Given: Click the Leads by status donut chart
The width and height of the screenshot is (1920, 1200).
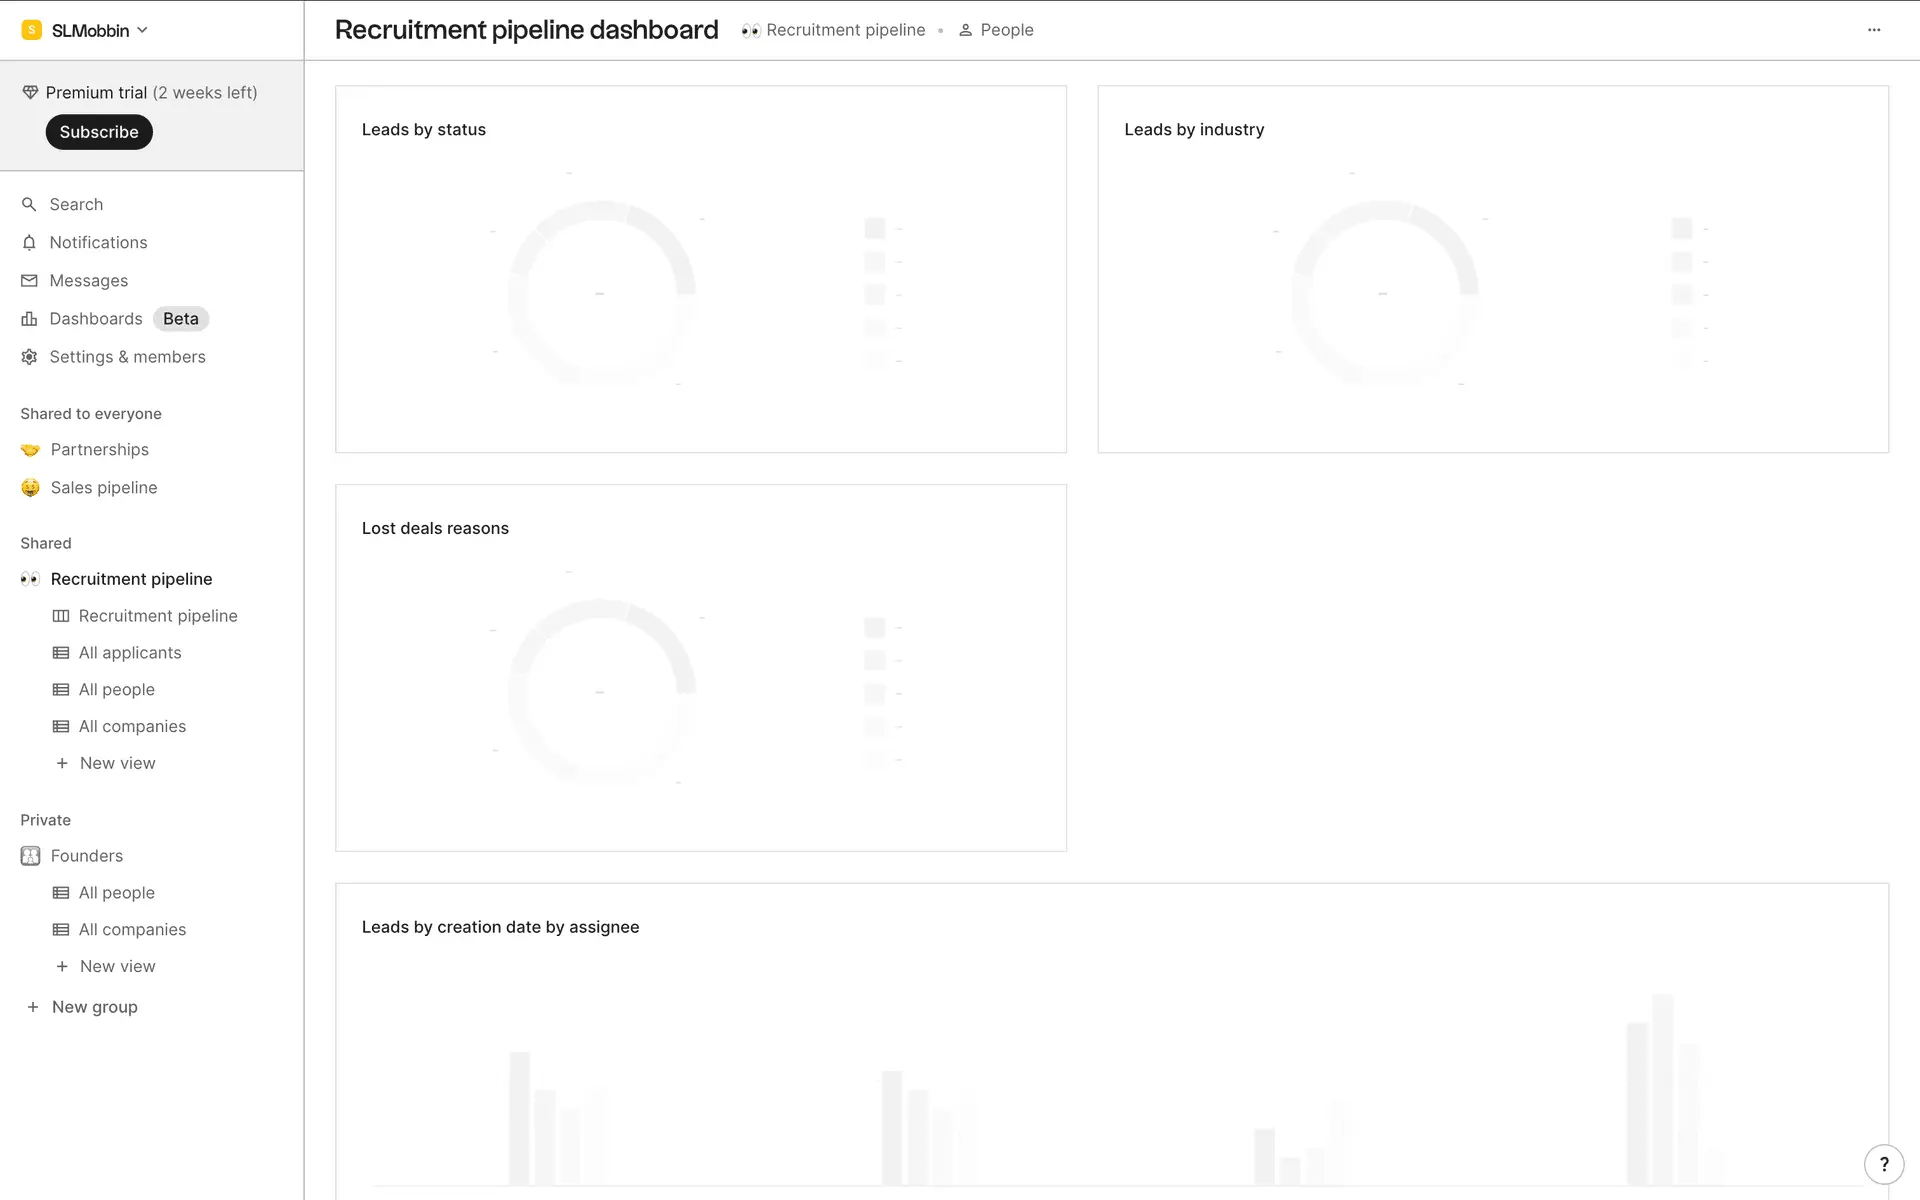Looking at the screenshot, I should point(601,293).
